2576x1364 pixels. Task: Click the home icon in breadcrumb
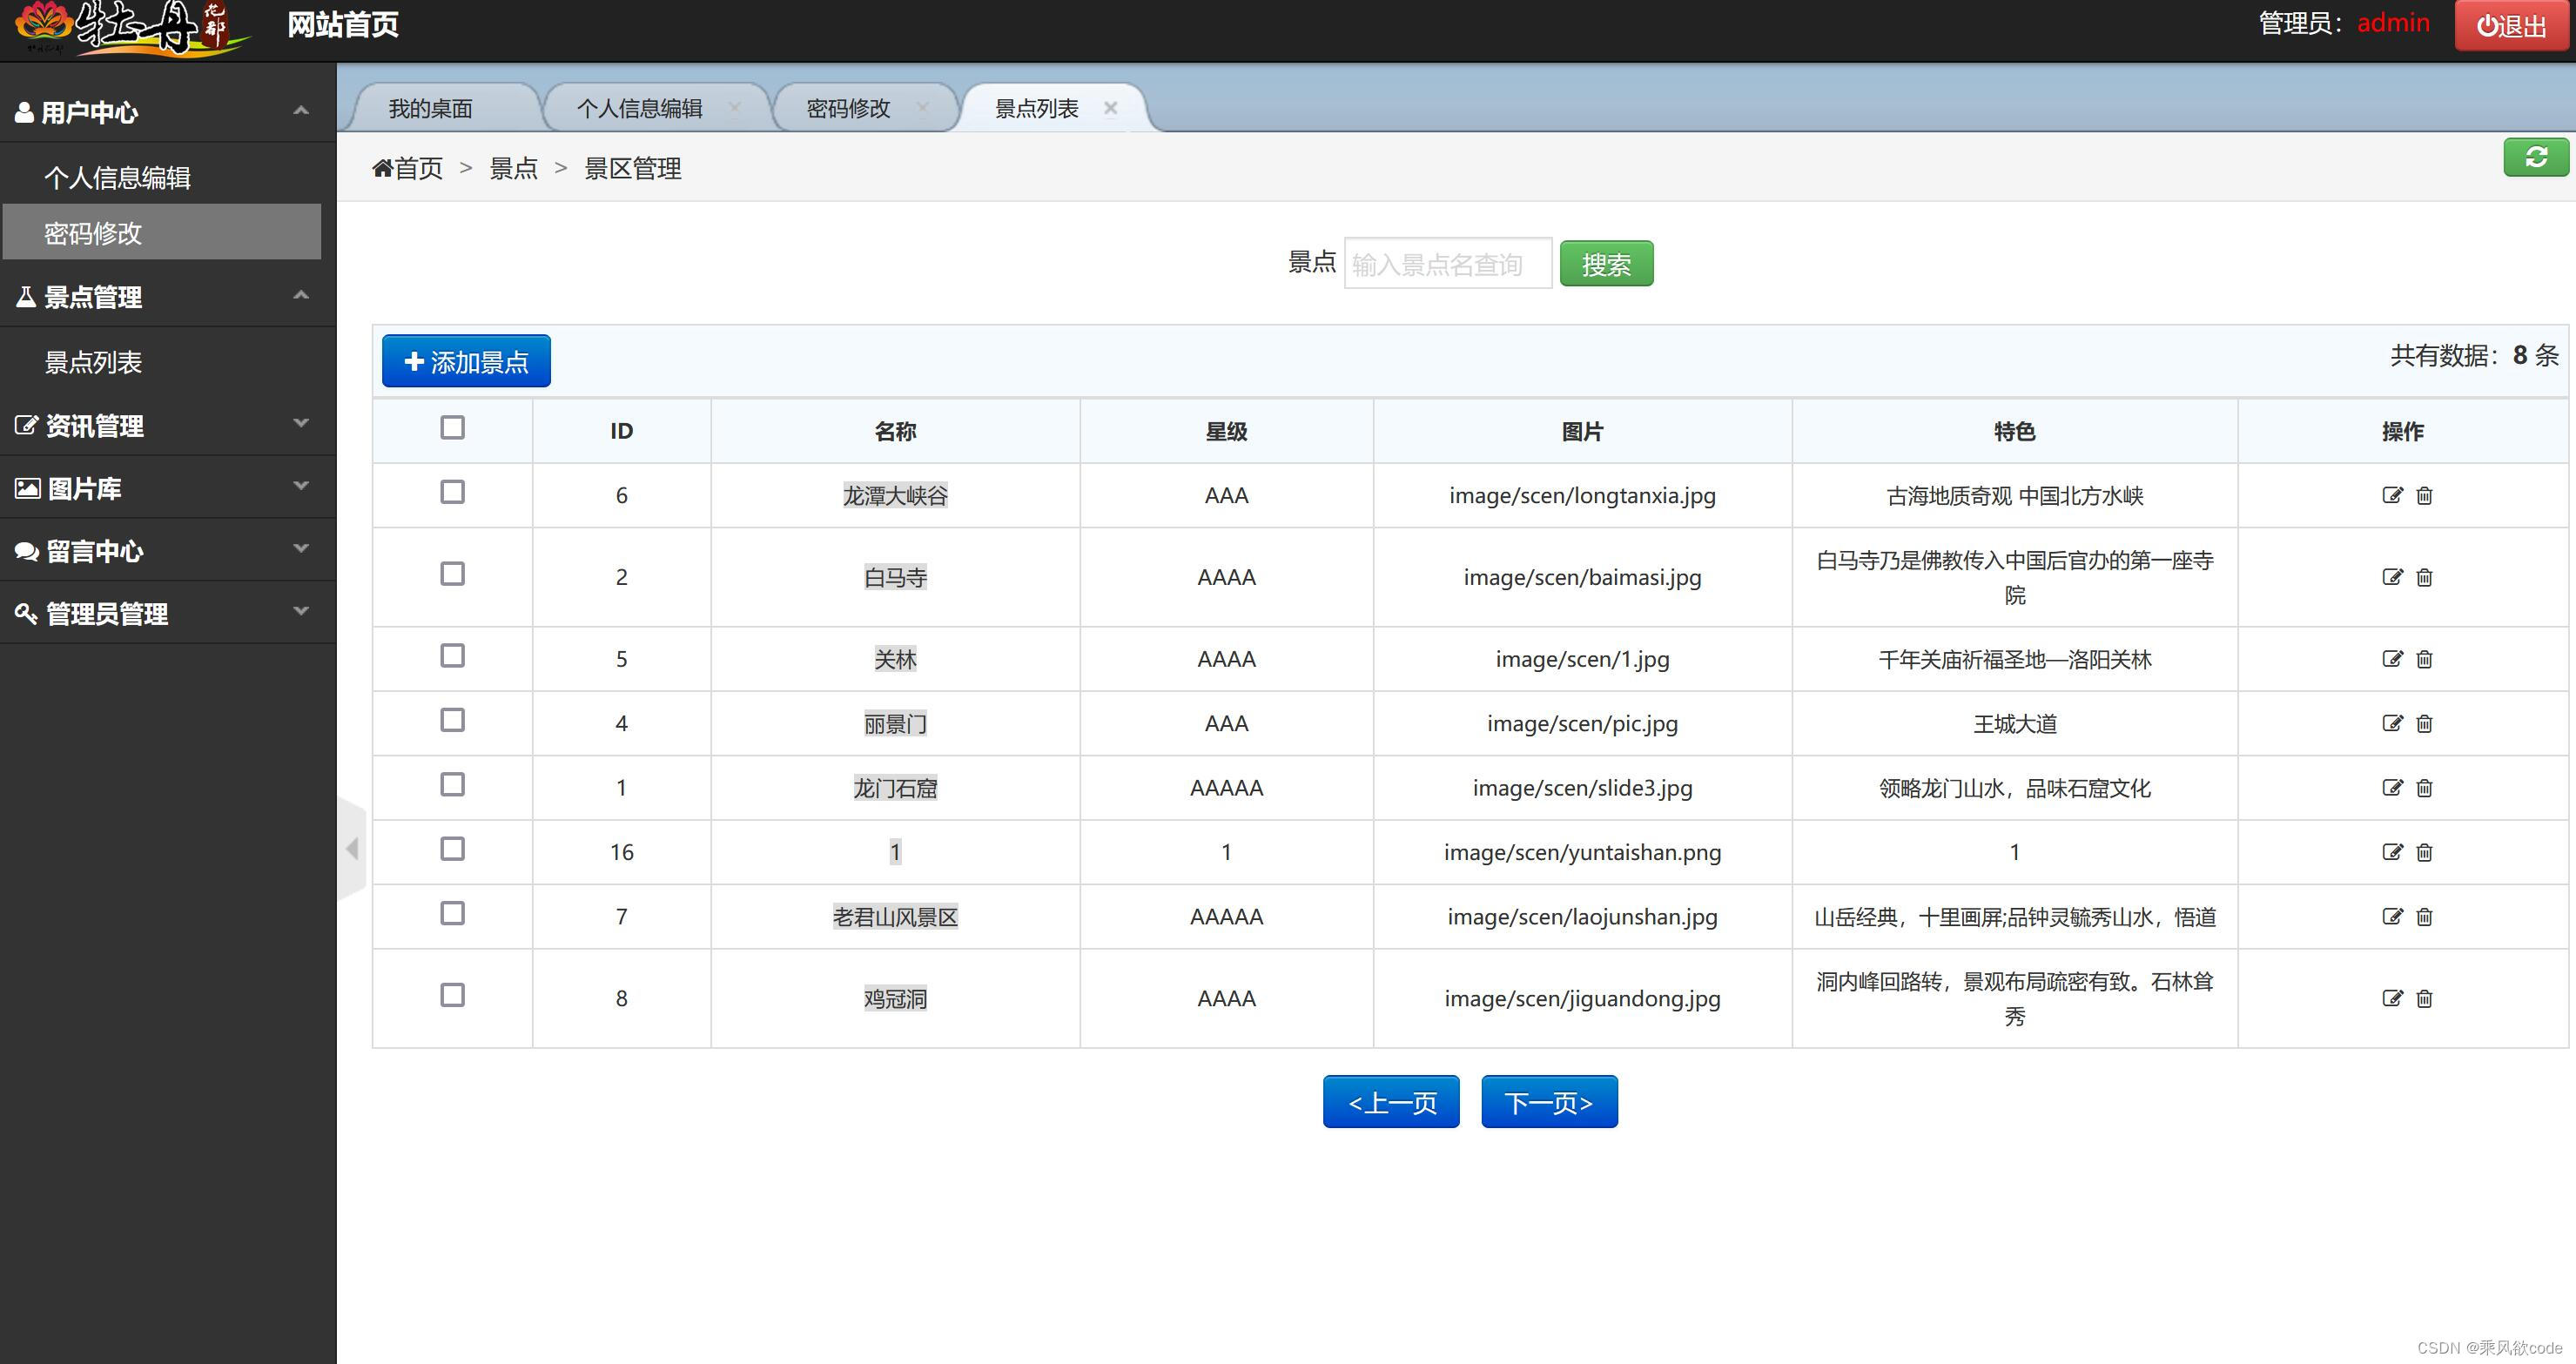[382, 168]
